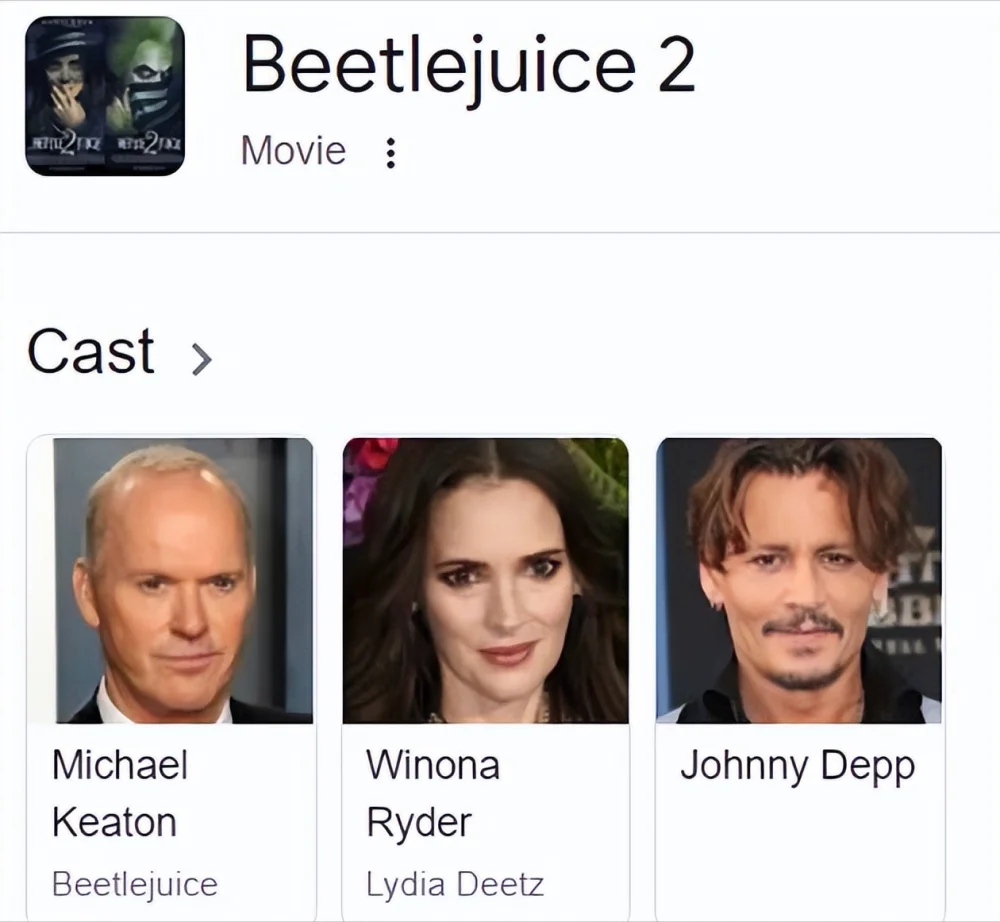Open Winona Ryder's cast photo
The height and width of the screenshot is (922, 1000).
click(x=485, y=580)
